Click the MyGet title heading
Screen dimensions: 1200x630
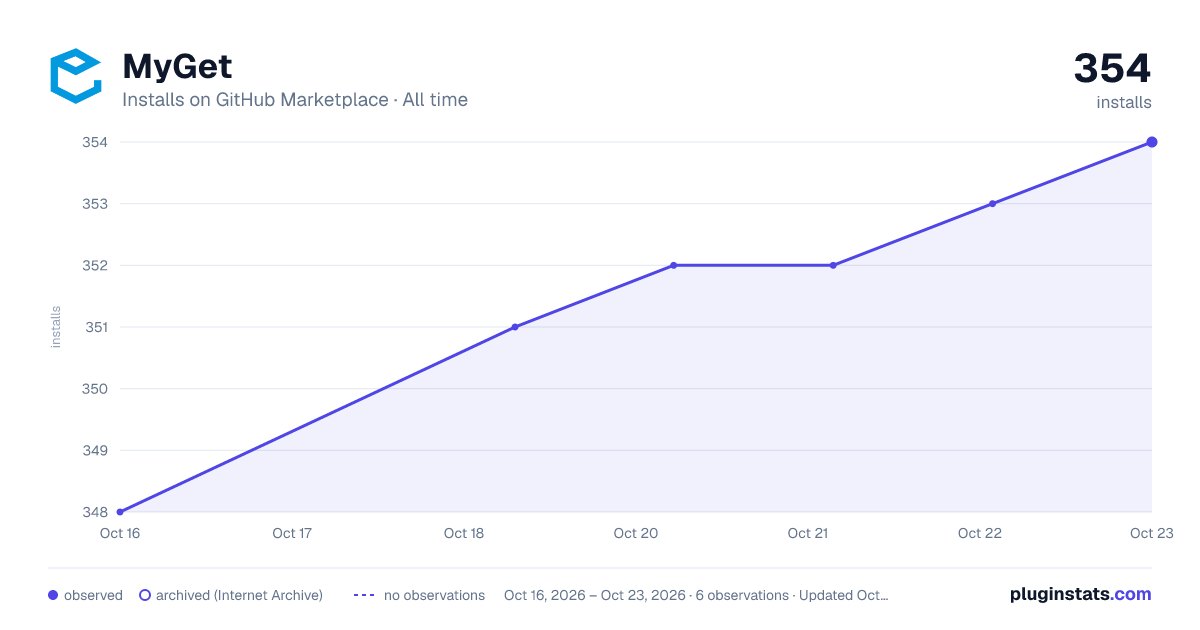click(x=177, y=67)
